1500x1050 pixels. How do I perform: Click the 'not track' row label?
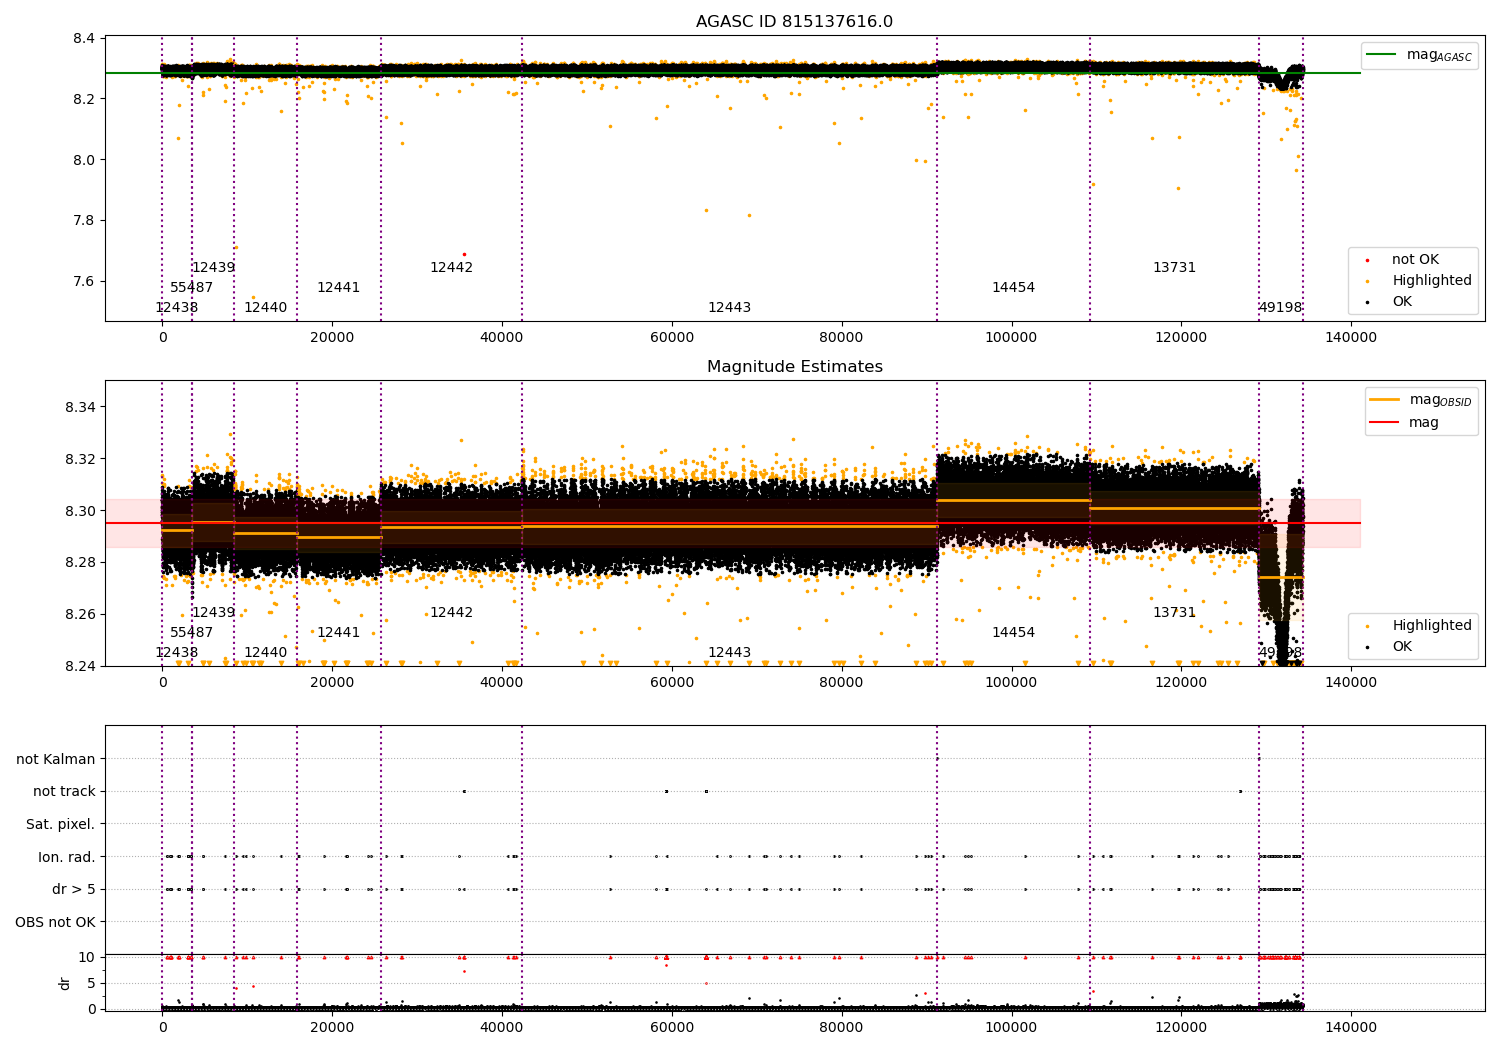(64, 791)
